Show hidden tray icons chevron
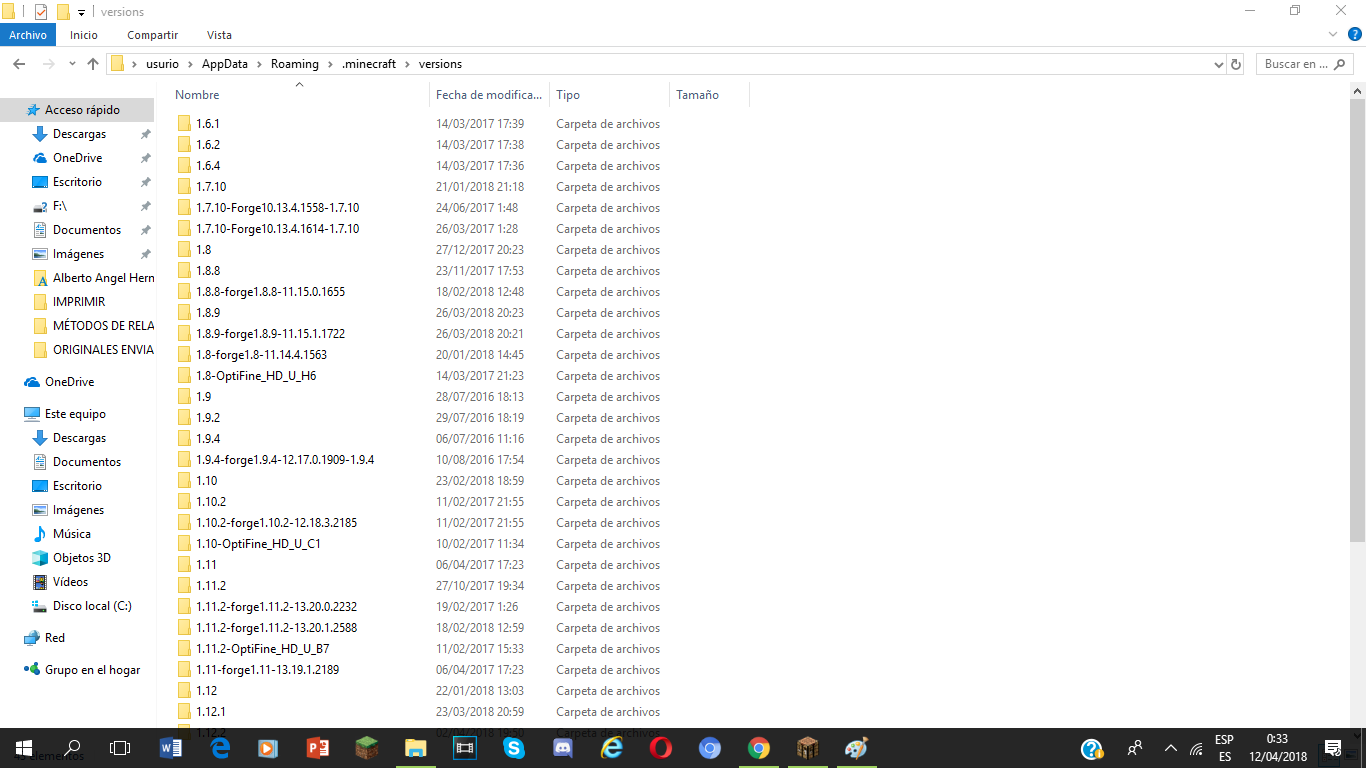Viewport: 1366px width, 768px height. (x=1171, y=748)
